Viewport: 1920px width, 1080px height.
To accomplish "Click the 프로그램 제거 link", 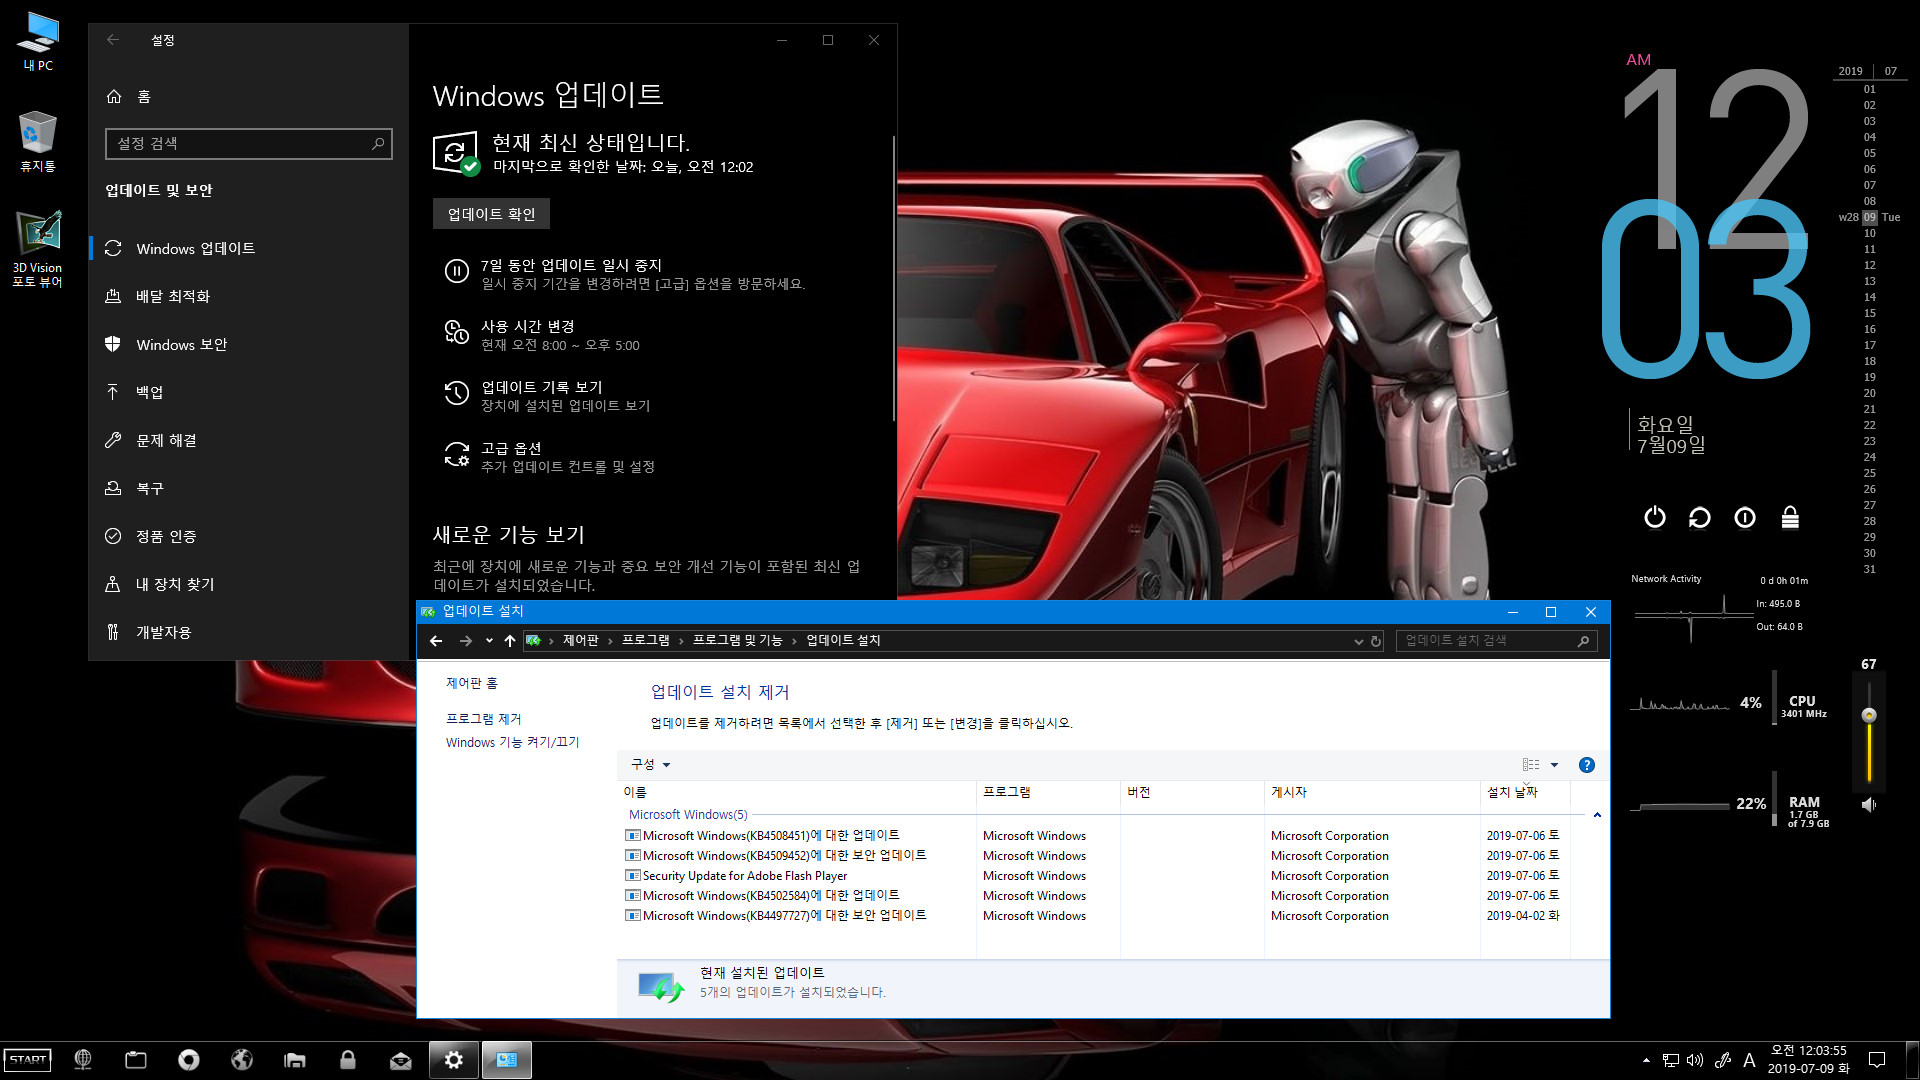I will click(x=483, y=719).
